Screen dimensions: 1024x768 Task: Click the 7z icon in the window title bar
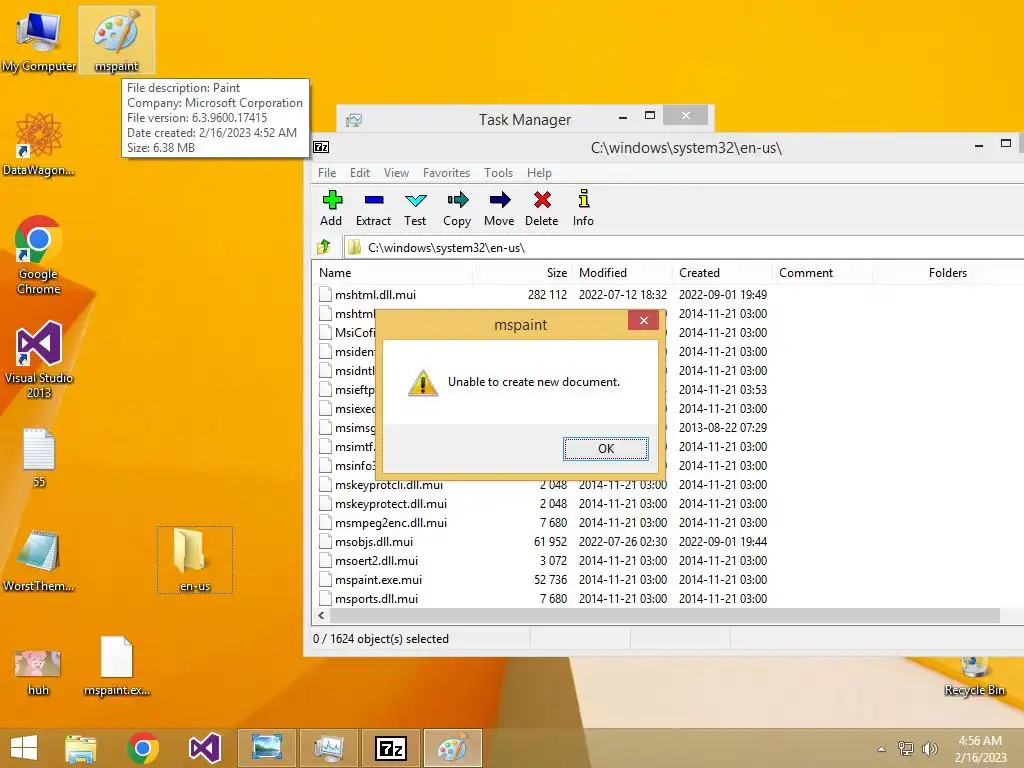tap(321, 147)
